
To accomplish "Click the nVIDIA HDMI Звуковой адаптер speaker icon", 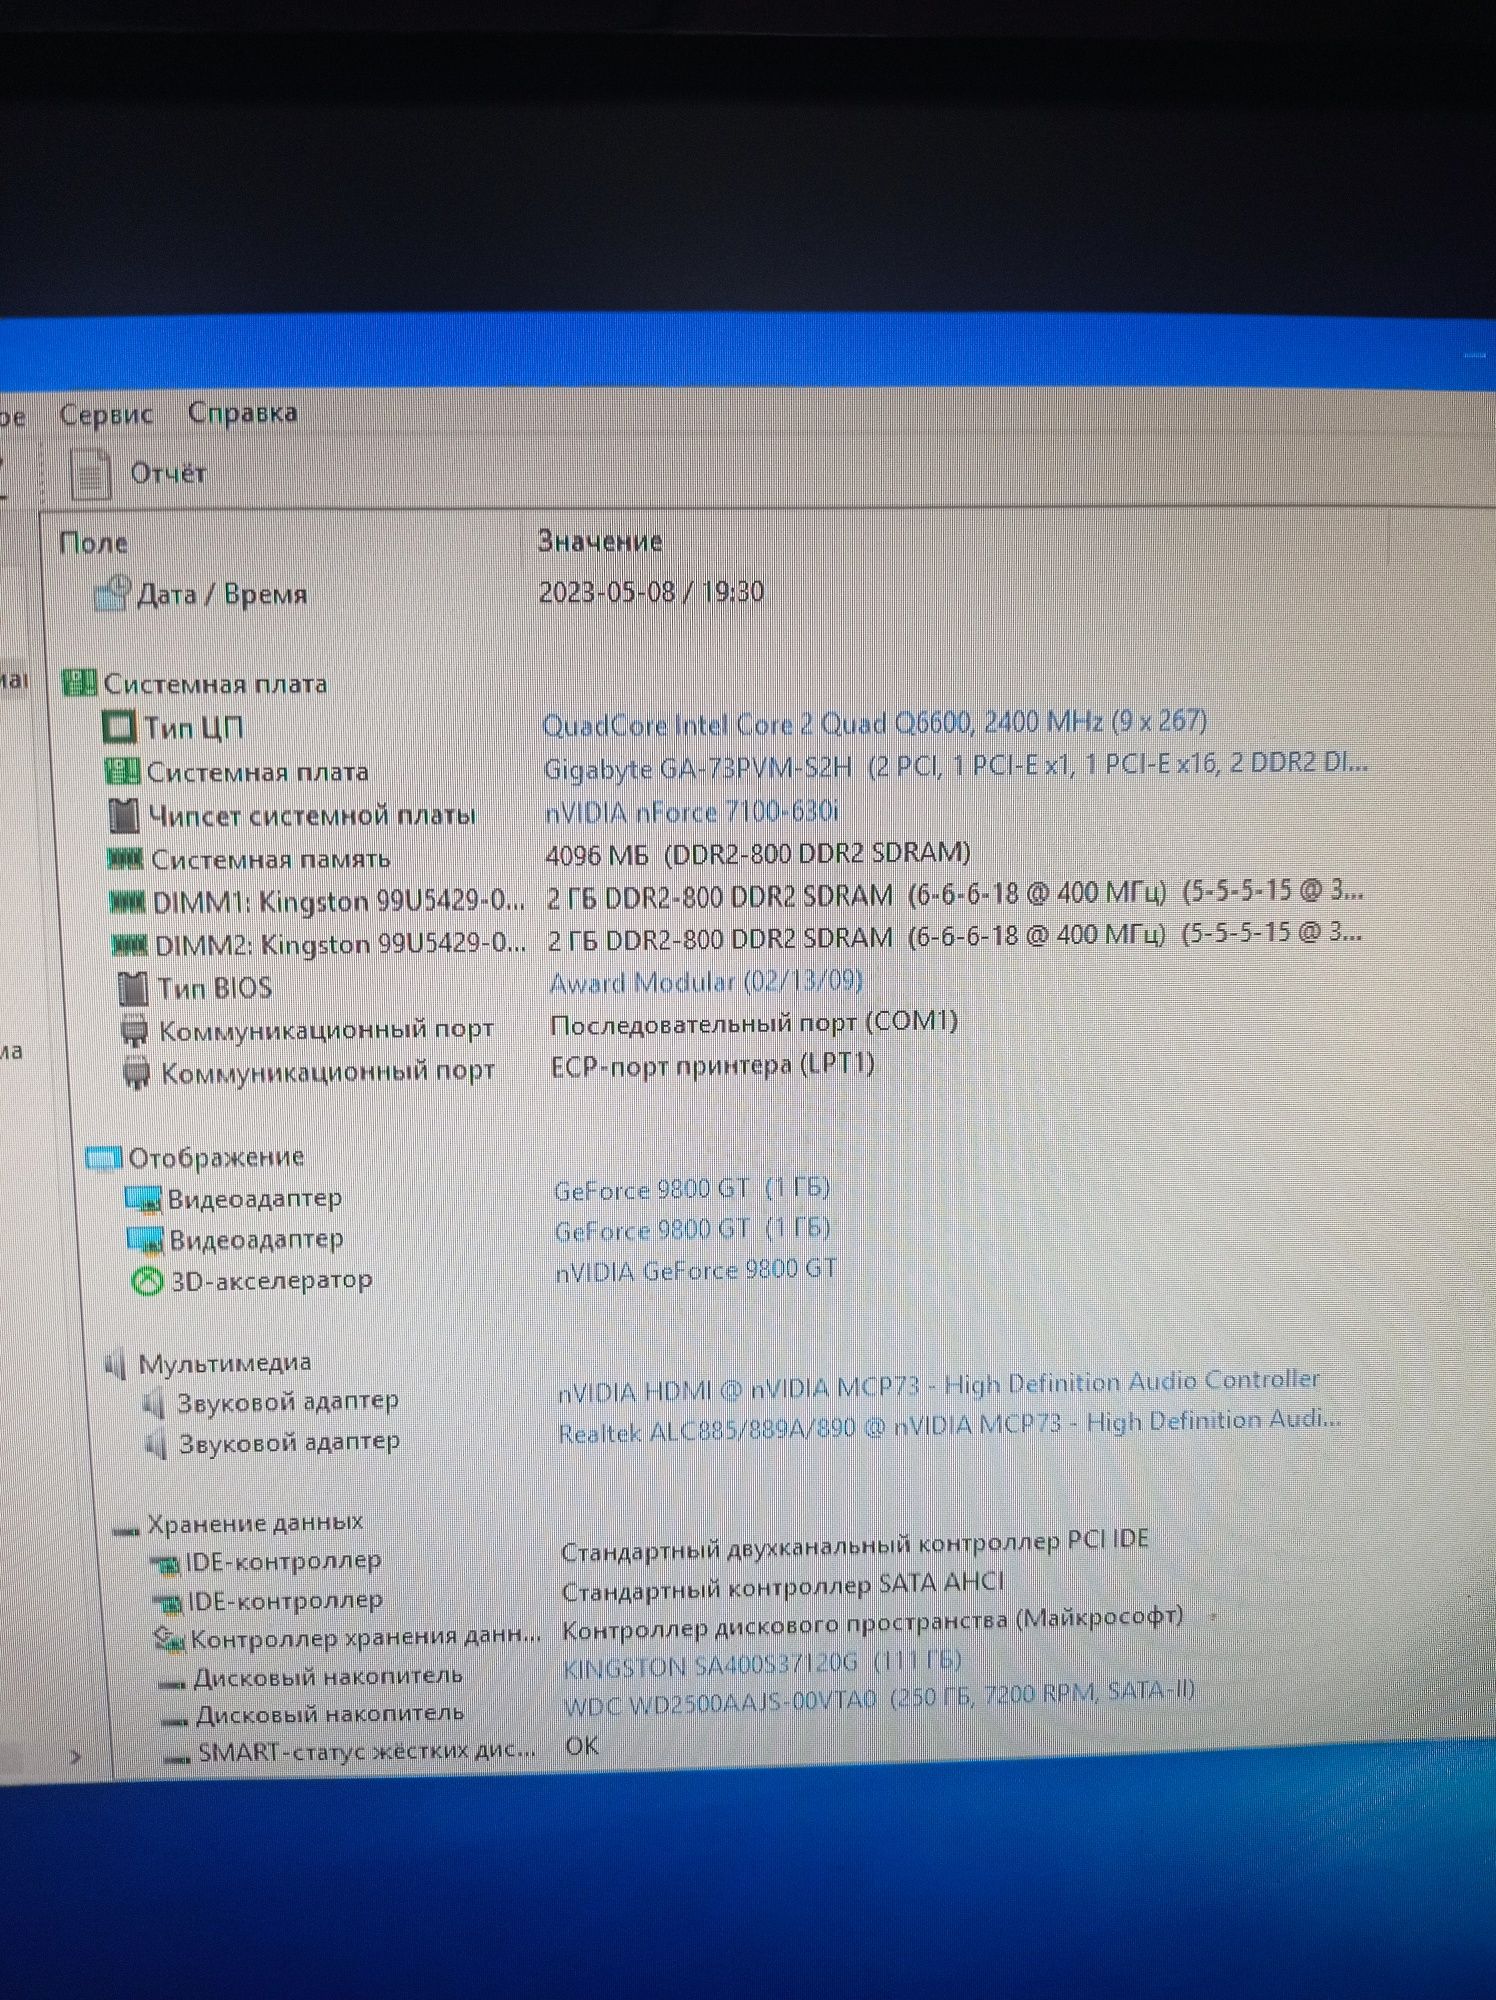I will (x=154, y=1404).
